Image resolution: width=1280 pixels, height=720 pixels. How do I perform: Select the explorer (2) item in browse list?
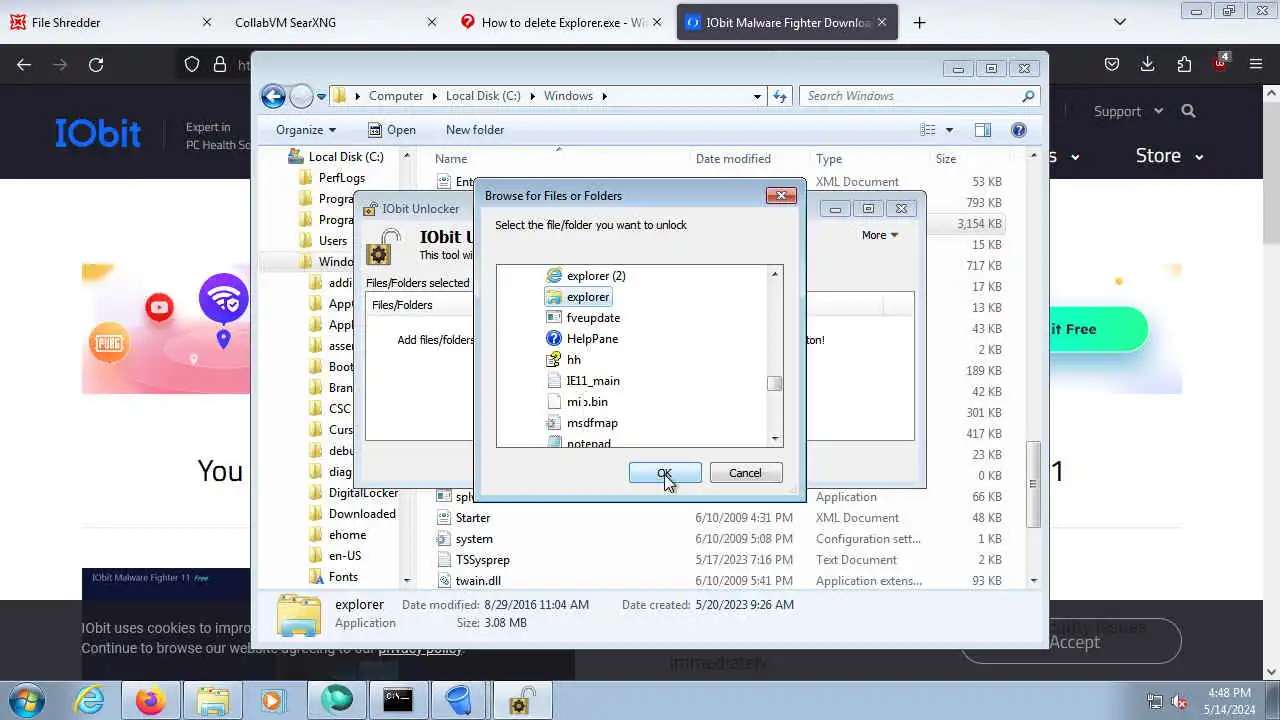[596, 276]
